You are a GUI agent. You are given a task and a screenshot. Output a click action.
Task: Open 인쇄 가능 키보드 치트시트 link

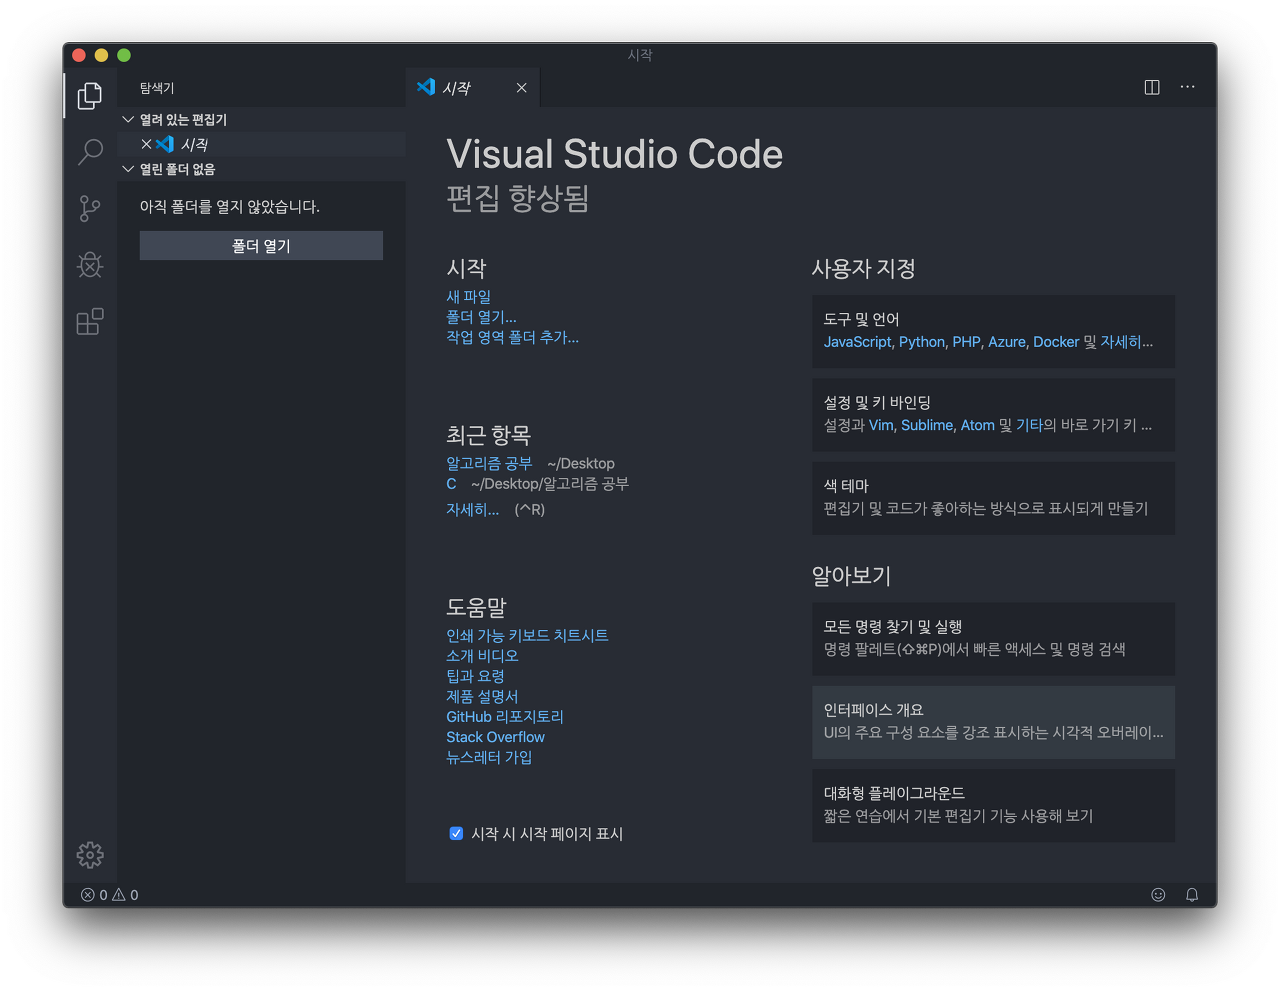click(x=527, y=636)
